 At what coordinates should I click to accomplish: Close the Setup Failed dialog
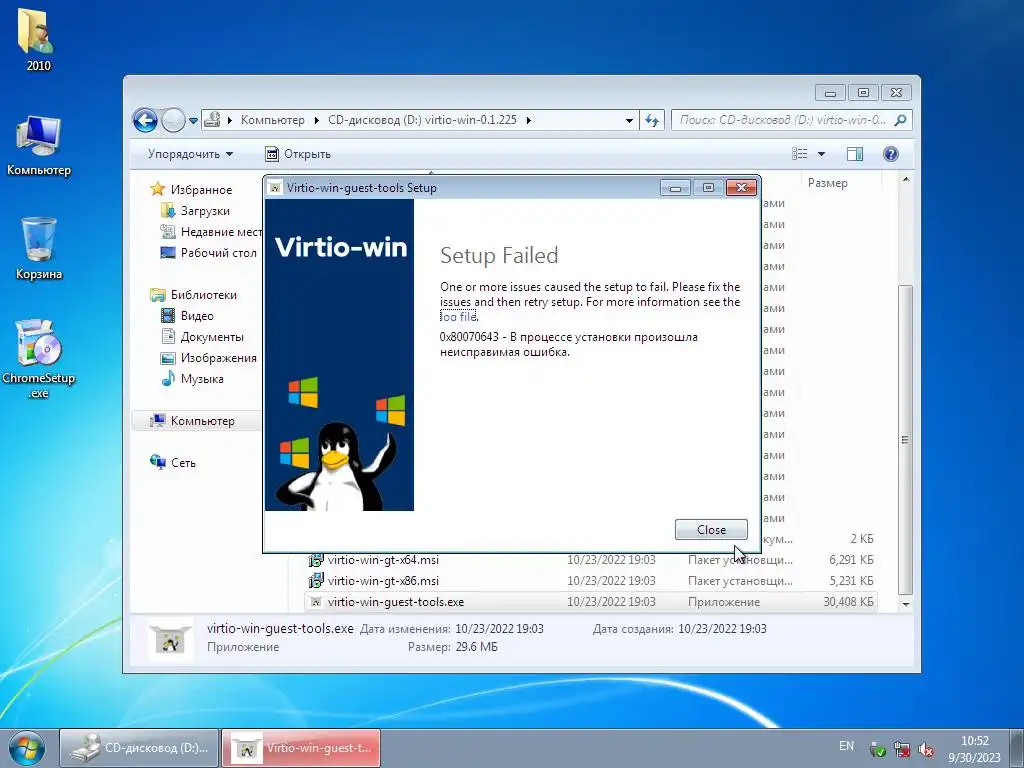(711, 530)
